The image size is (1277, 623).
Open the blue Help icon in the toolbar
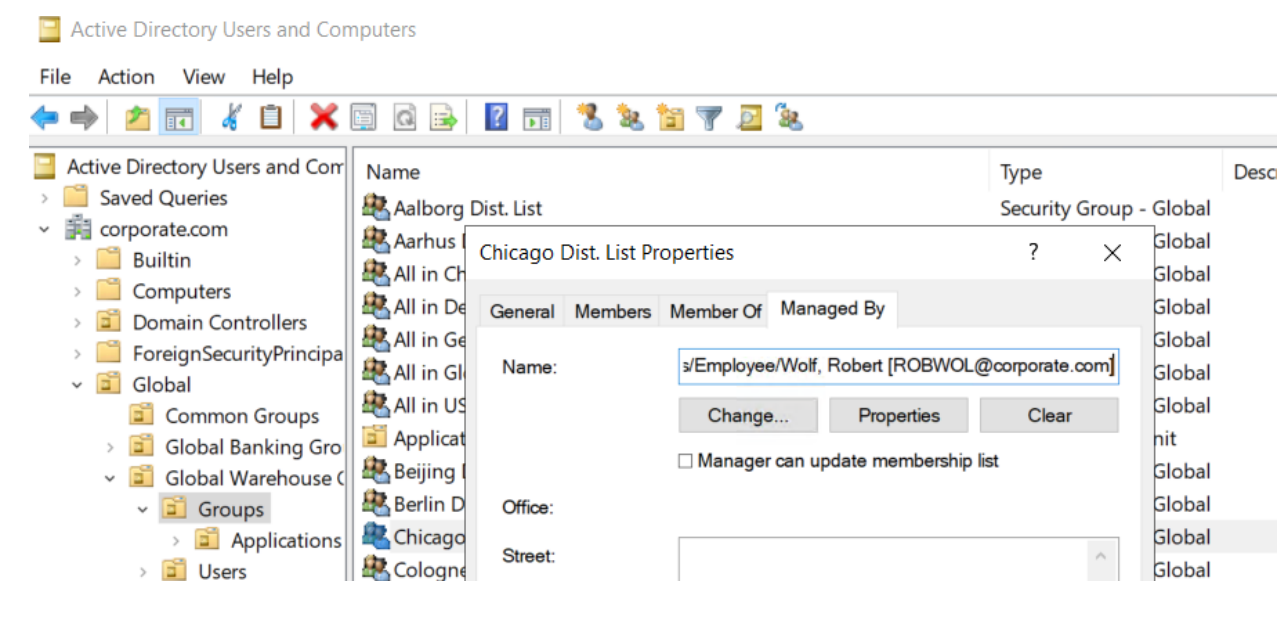(496, 118)
